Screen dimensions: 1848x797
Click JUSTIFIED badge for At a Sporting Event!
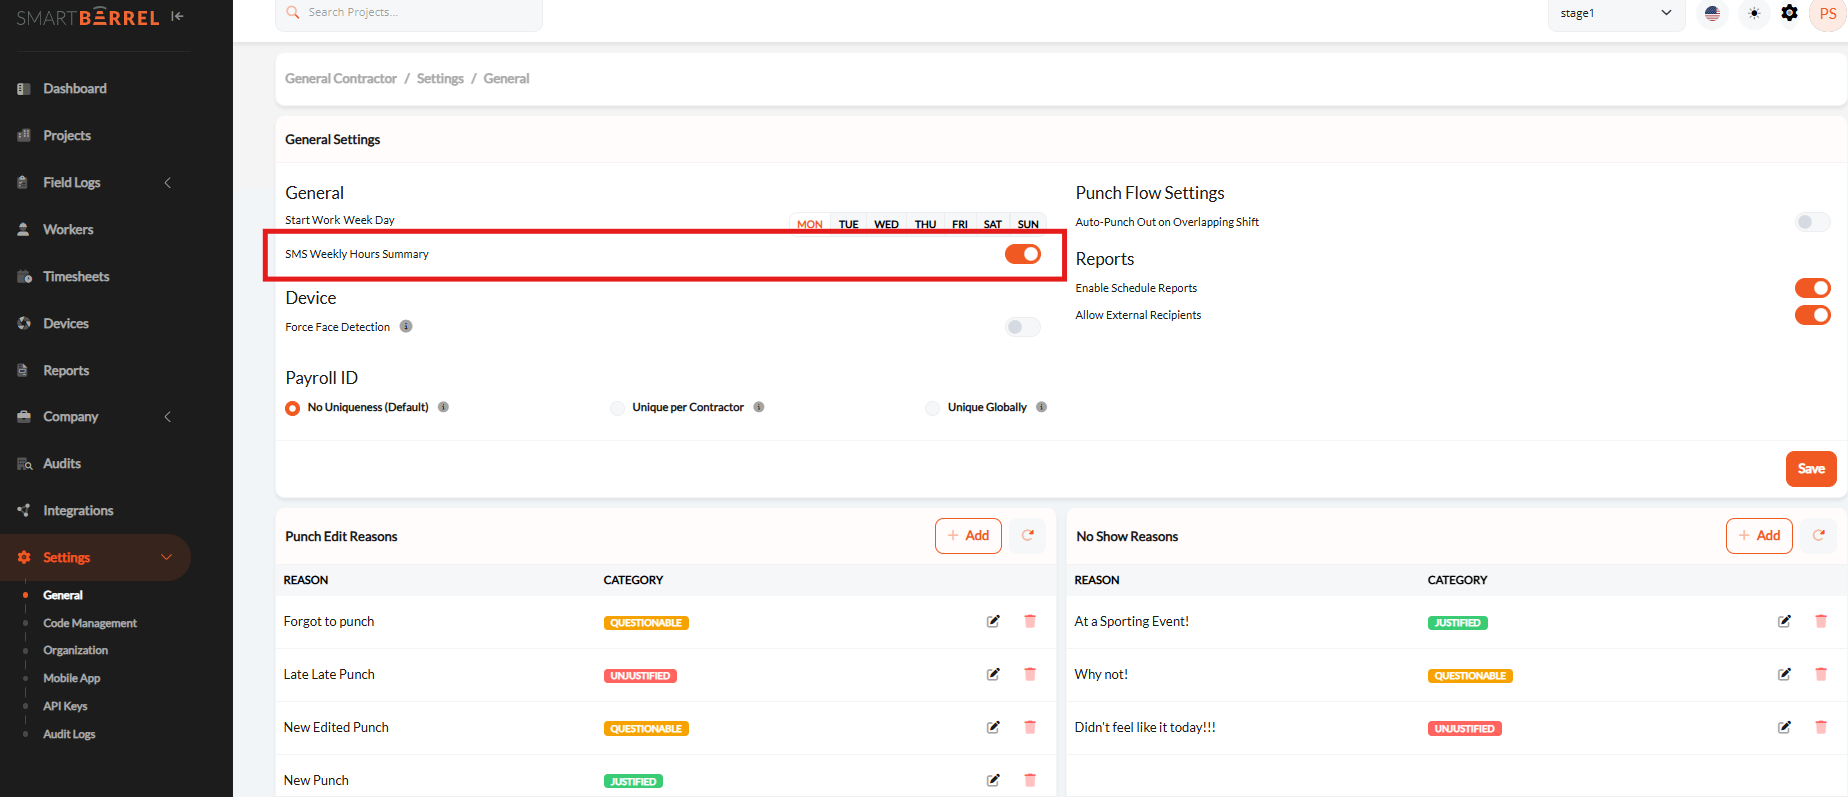pos(1457,623)
